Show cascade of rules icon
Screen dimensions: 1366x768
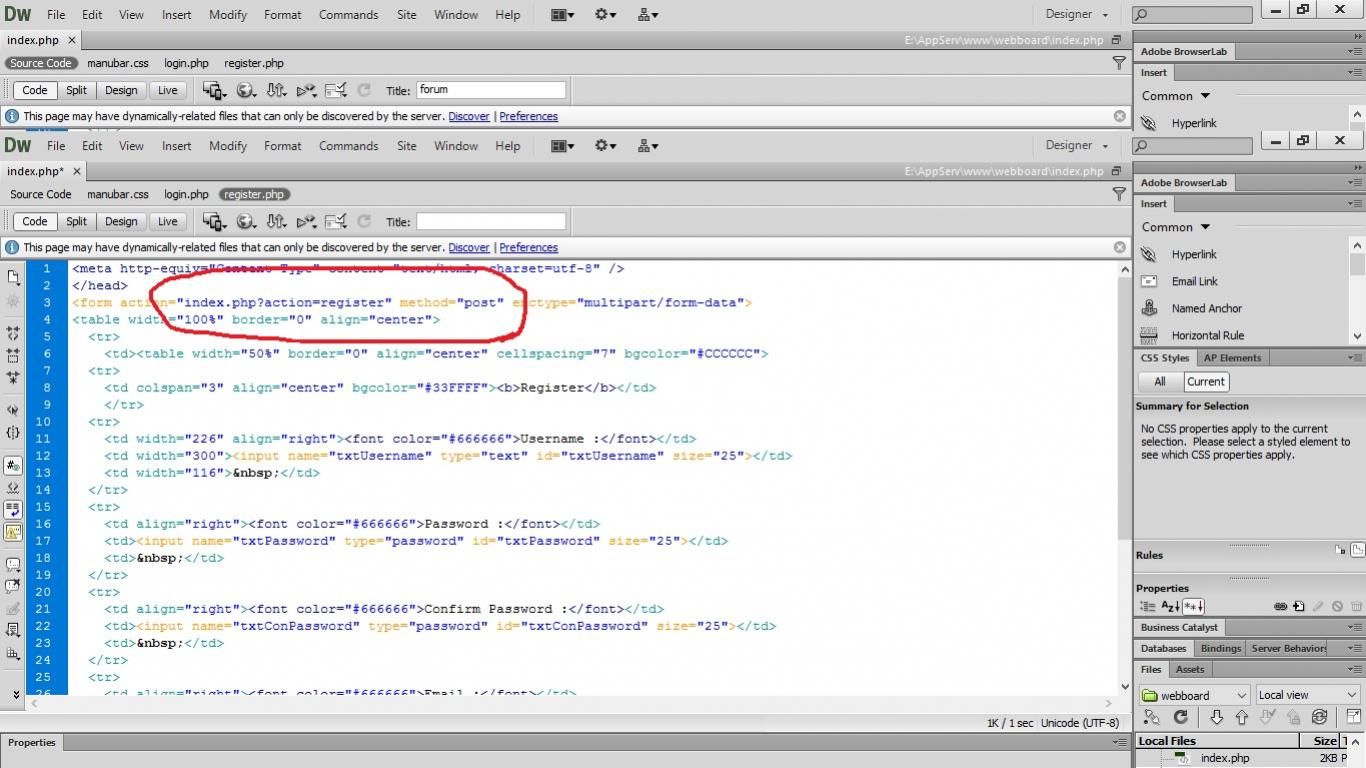(1357, 550)
